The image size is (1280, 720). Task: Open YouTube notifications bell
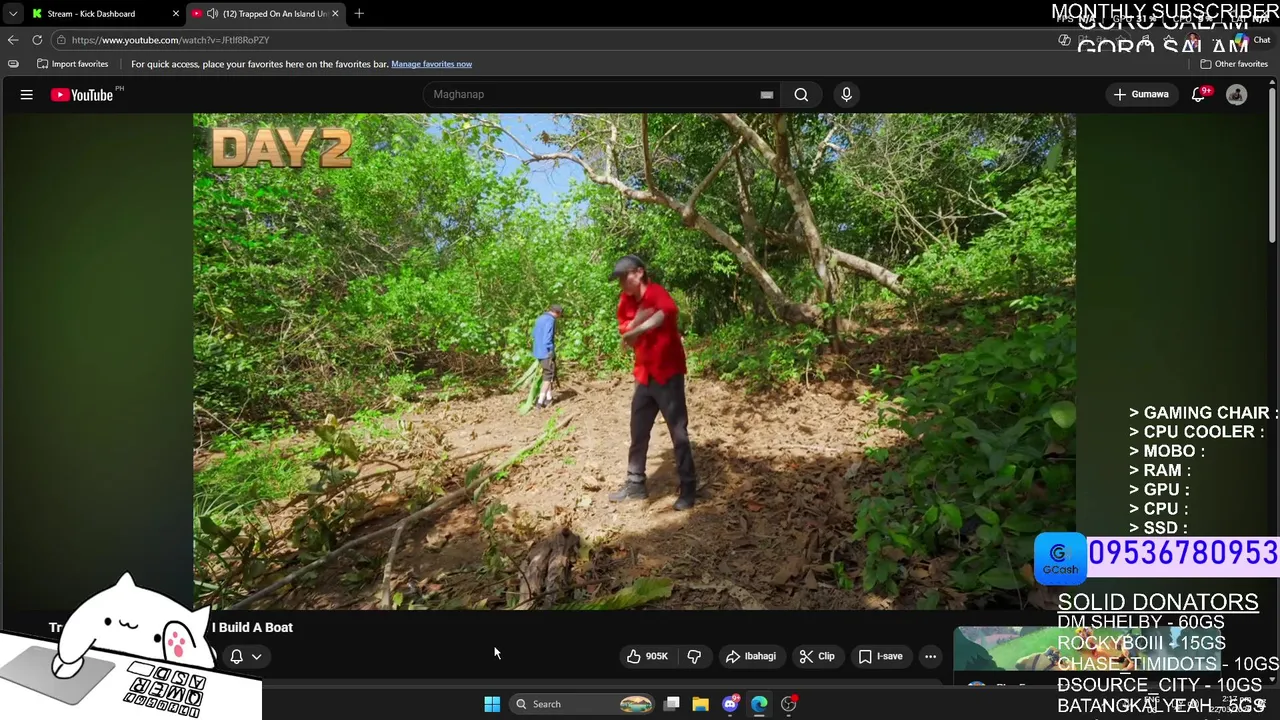coord(1198,94)
